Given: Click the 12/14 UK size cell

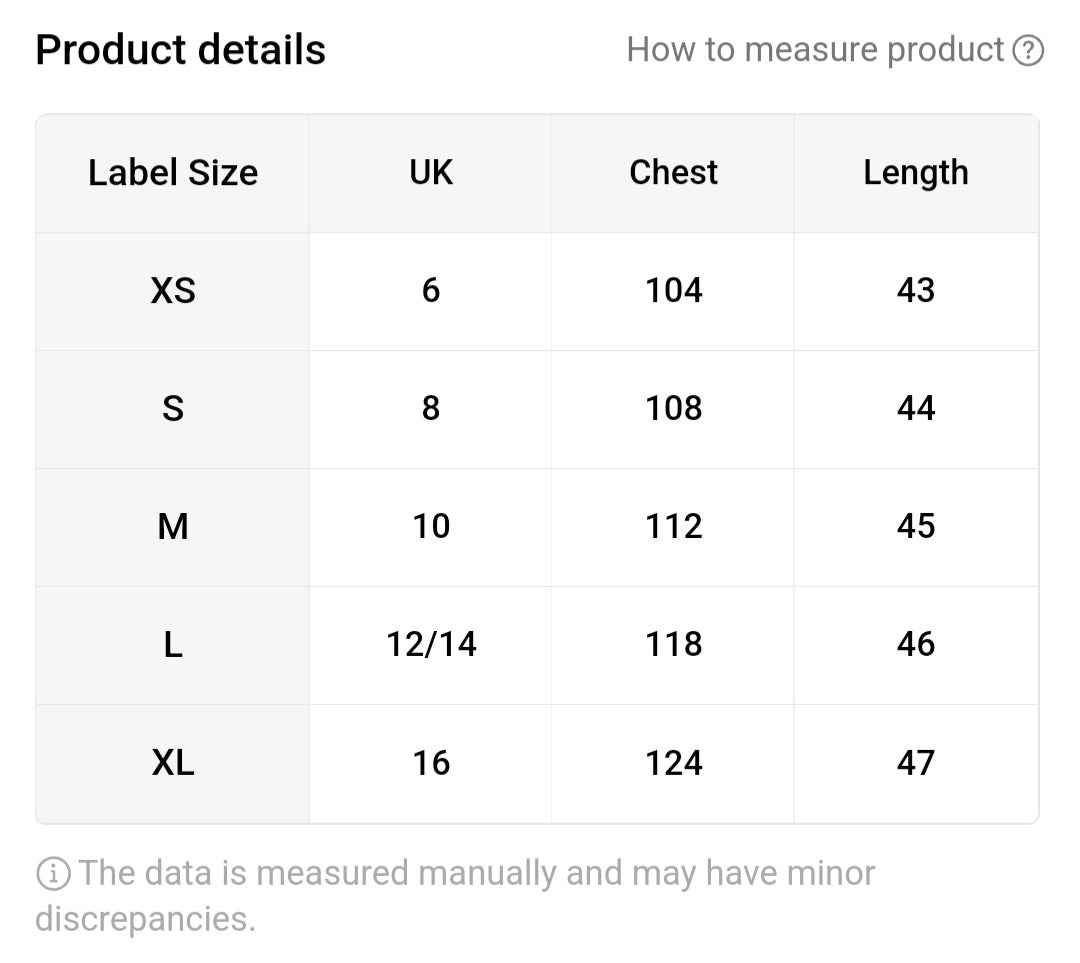Looking at the screenshot, I should [x=430, y=645].
